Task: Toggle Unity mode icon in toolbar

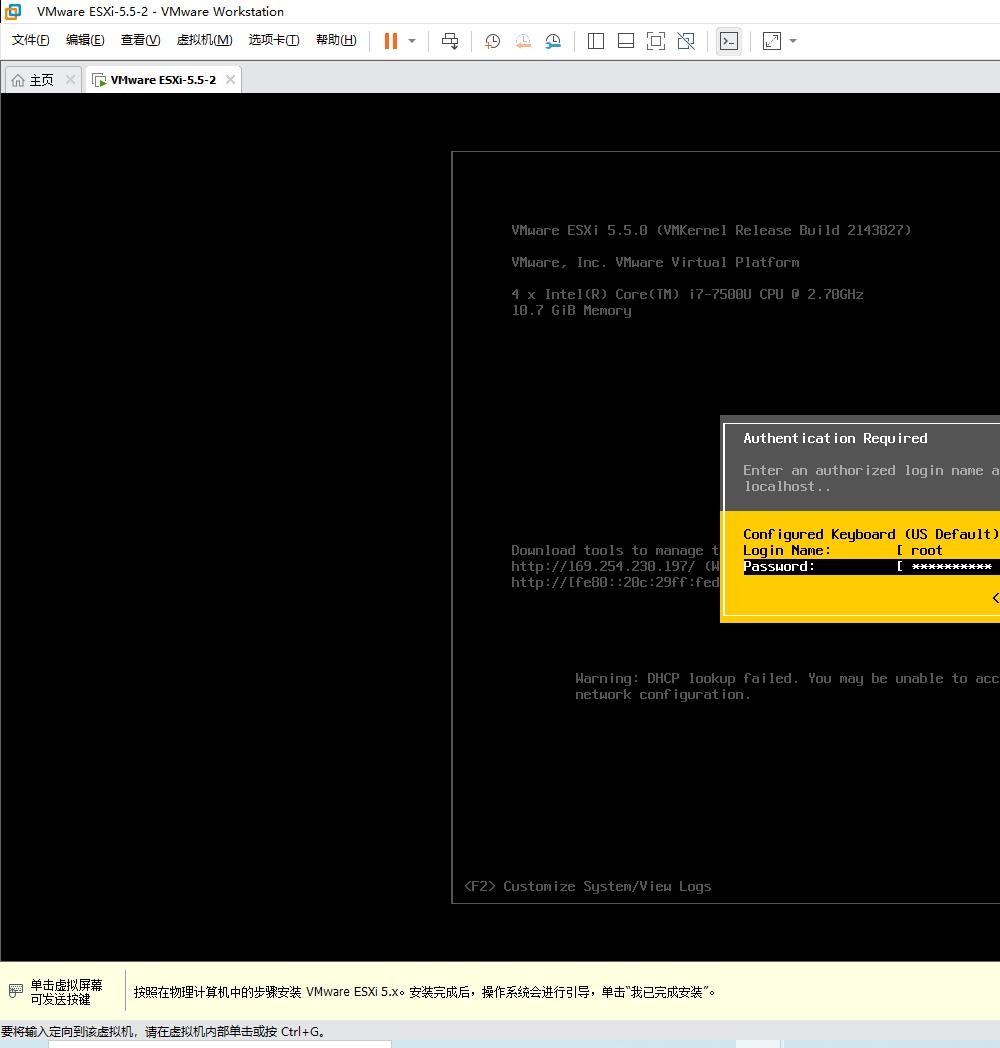Action: click(686, 41)
